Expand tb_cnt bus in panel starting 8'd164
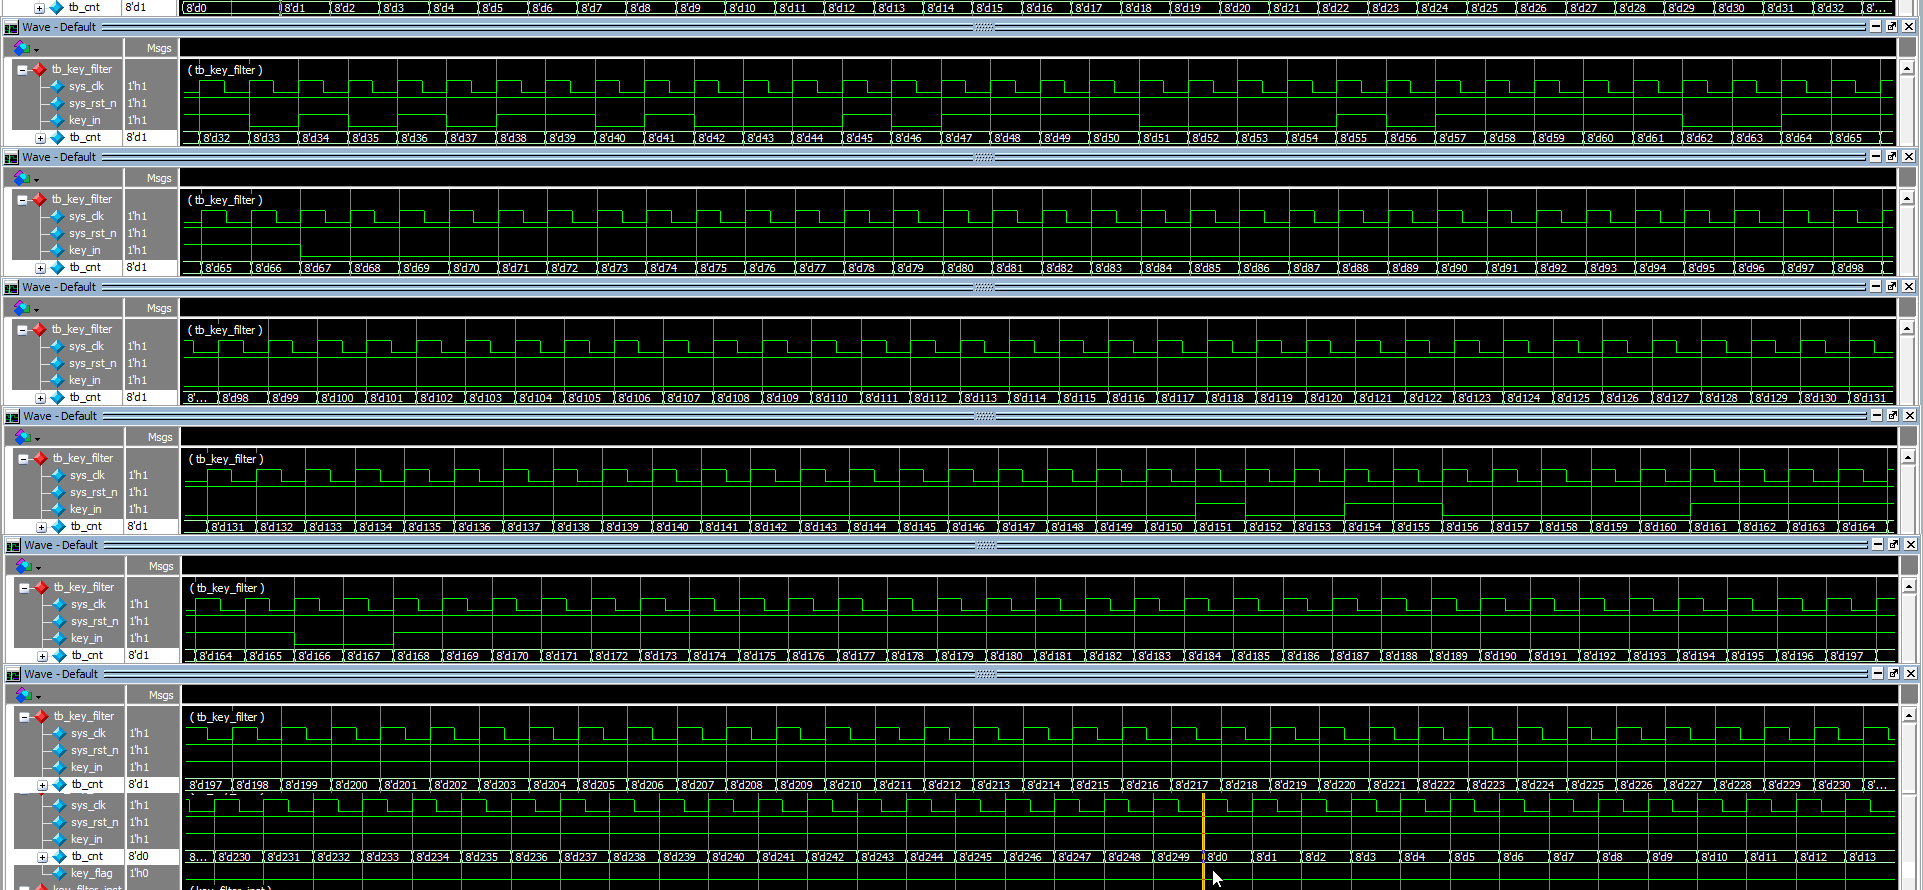The width and height of the screenshot is (1923, 890). (42, 656)
